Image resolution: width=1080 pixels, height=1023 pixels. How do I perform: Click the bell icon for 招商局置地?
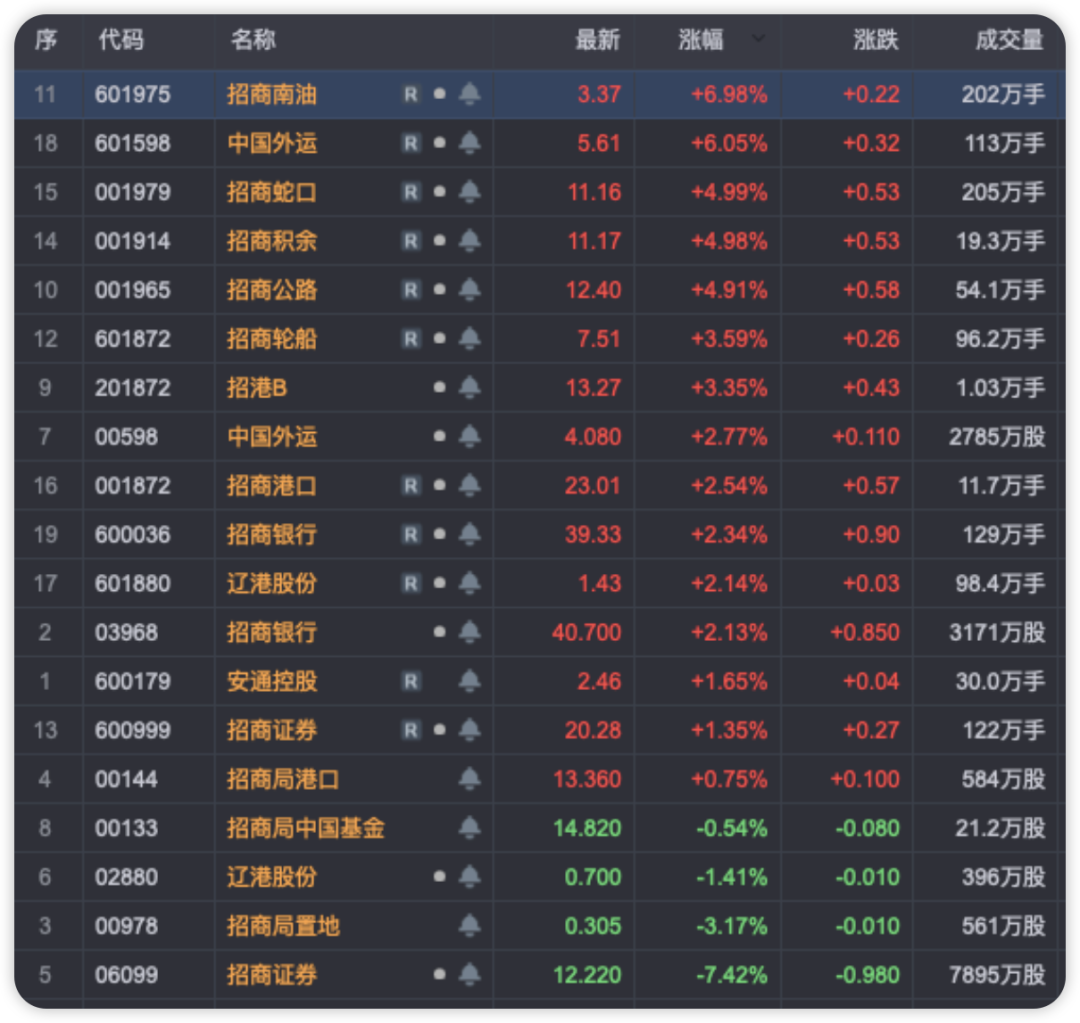coord(469,926)
